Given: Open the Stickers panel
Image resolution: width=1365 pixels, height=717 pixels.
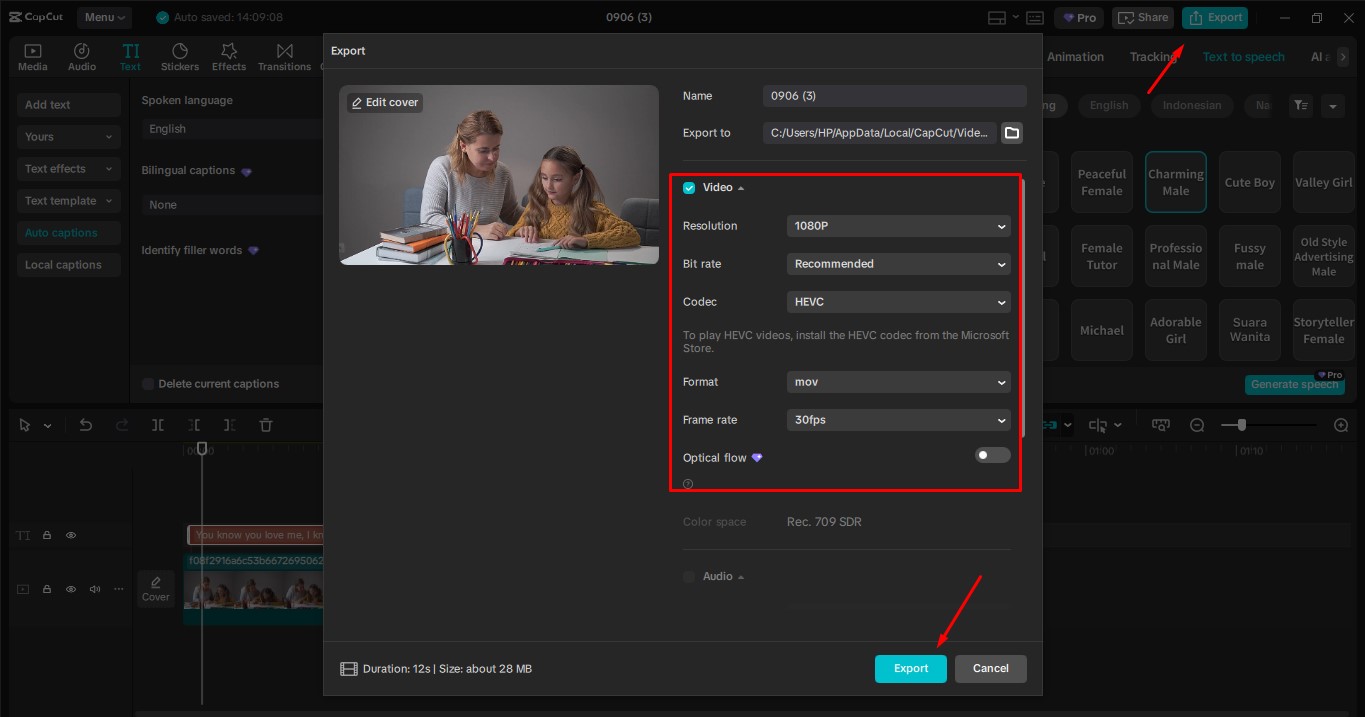Looking at the screenshot, I should pyautogui.click(x=180, y=55).
